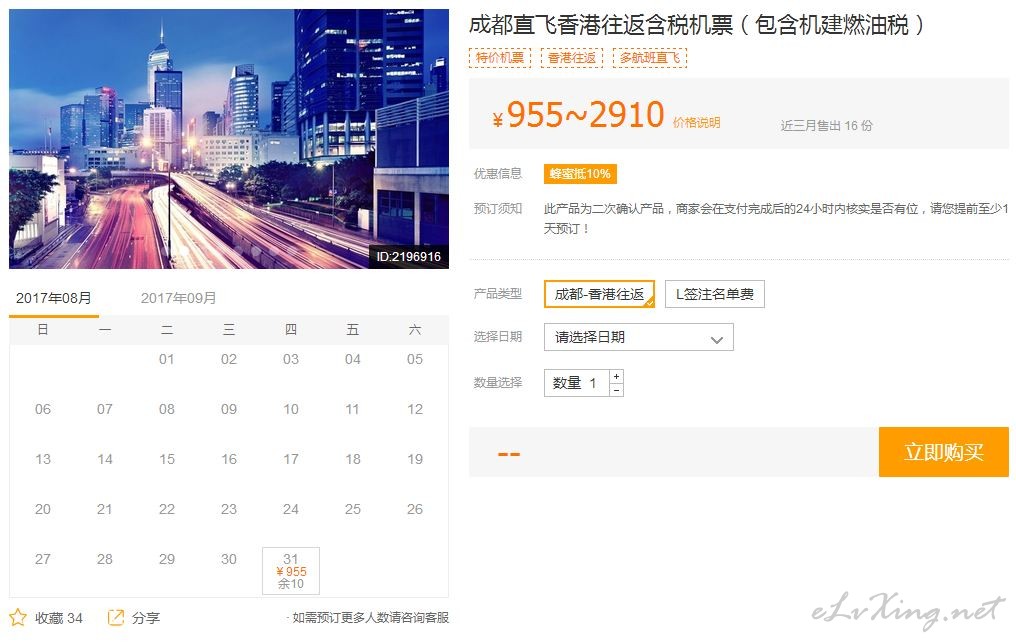Viewport: 1016px width, 644px height.
Task: Click the star favorite icon
Action: pyautogui.click(x=18, y=617)
